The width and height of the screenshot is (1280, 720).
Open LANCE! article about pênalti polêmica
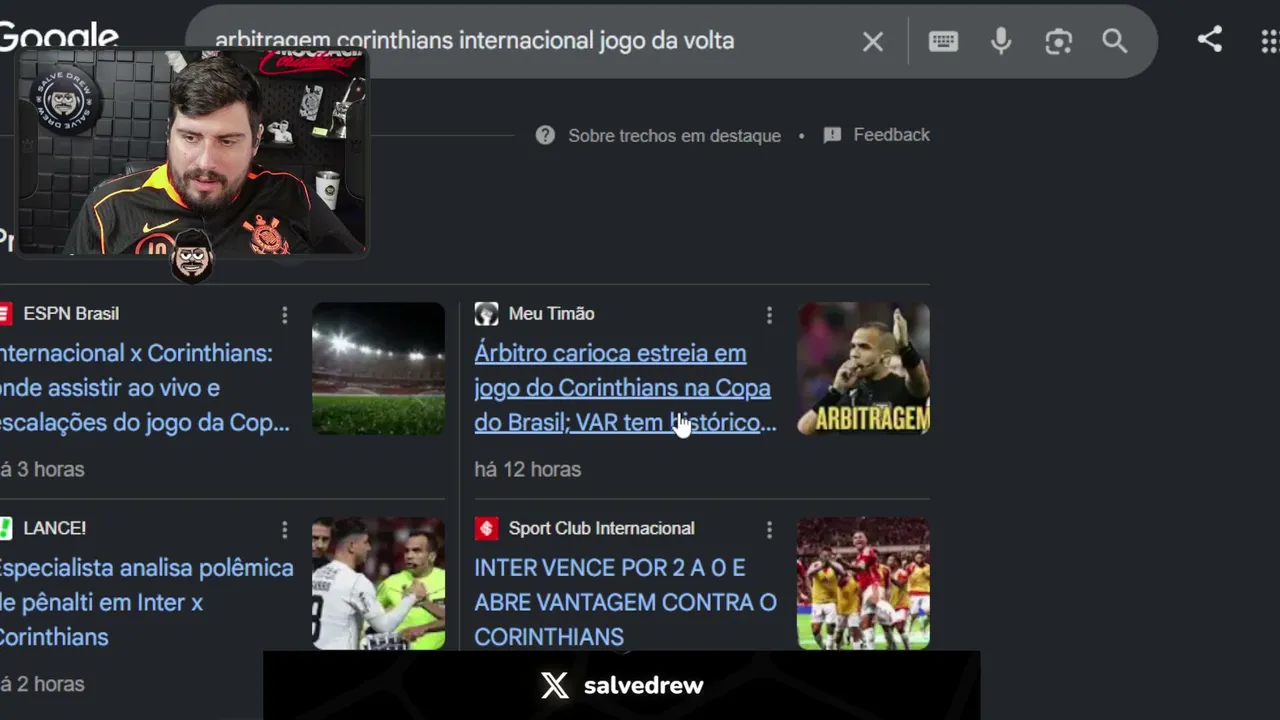(146, 602)
